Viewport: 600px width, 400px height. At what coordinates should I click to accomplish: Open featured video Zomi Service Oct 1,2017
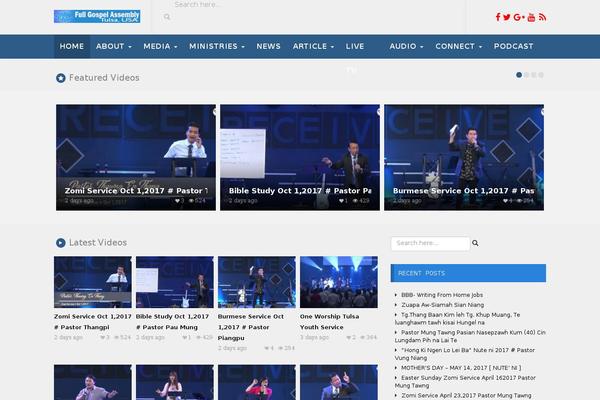pyautogui.click(x=136, y=157)
